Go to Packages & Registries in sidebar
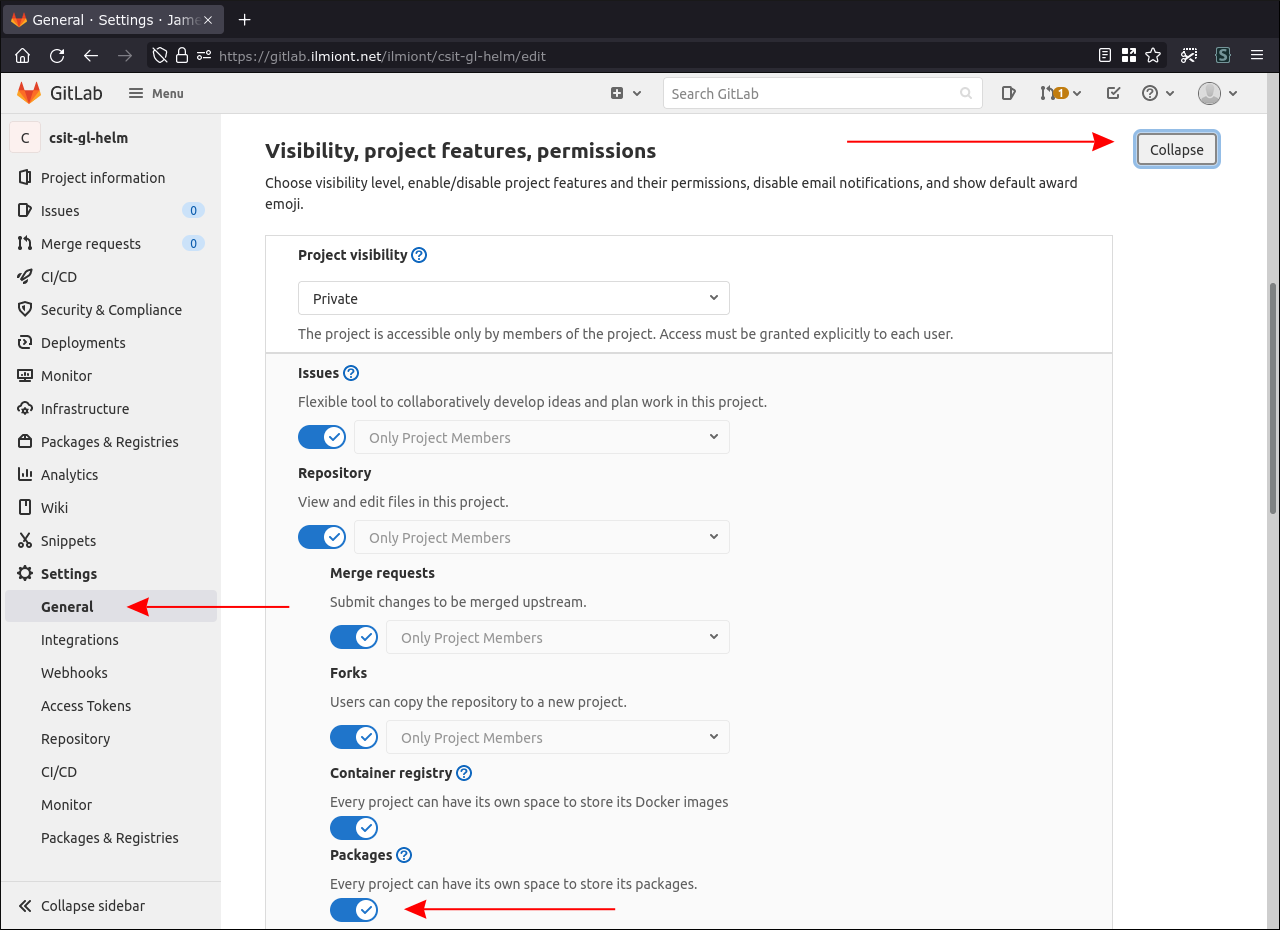The height and width of the screenshot is (930, 1280). tap(110, 441)
